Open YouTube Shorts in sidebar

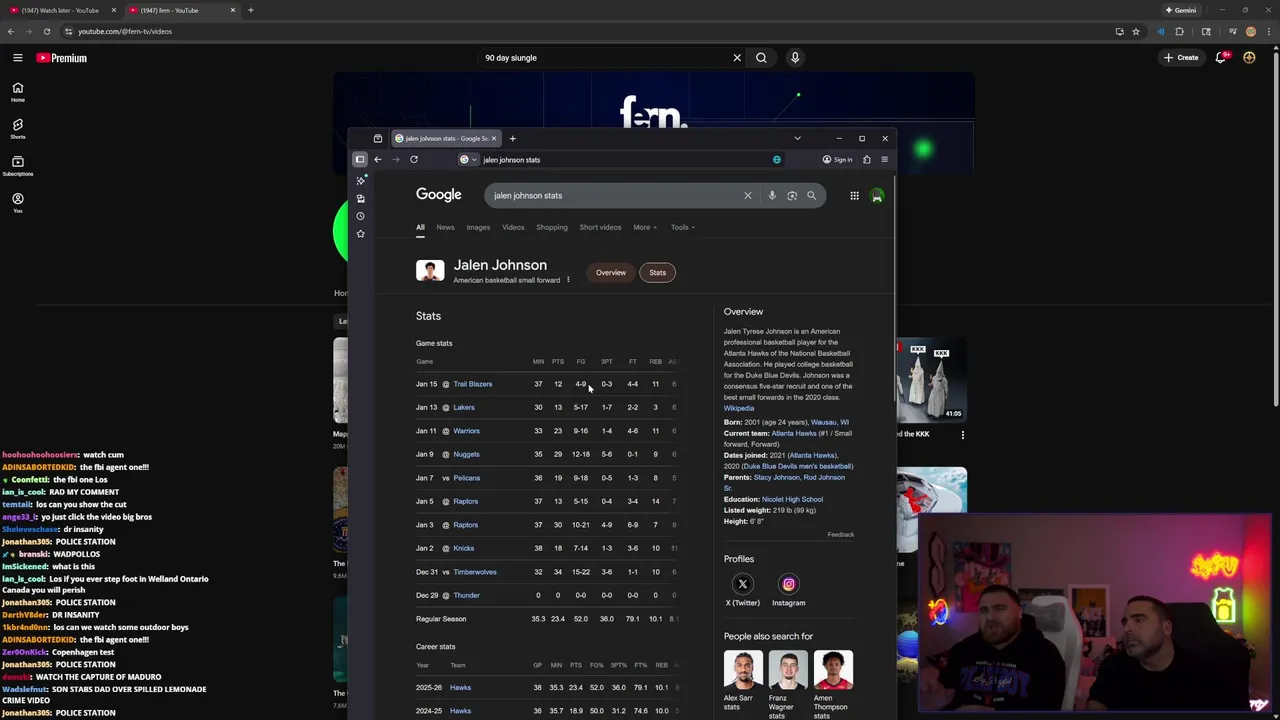click(x=17, y=129)
